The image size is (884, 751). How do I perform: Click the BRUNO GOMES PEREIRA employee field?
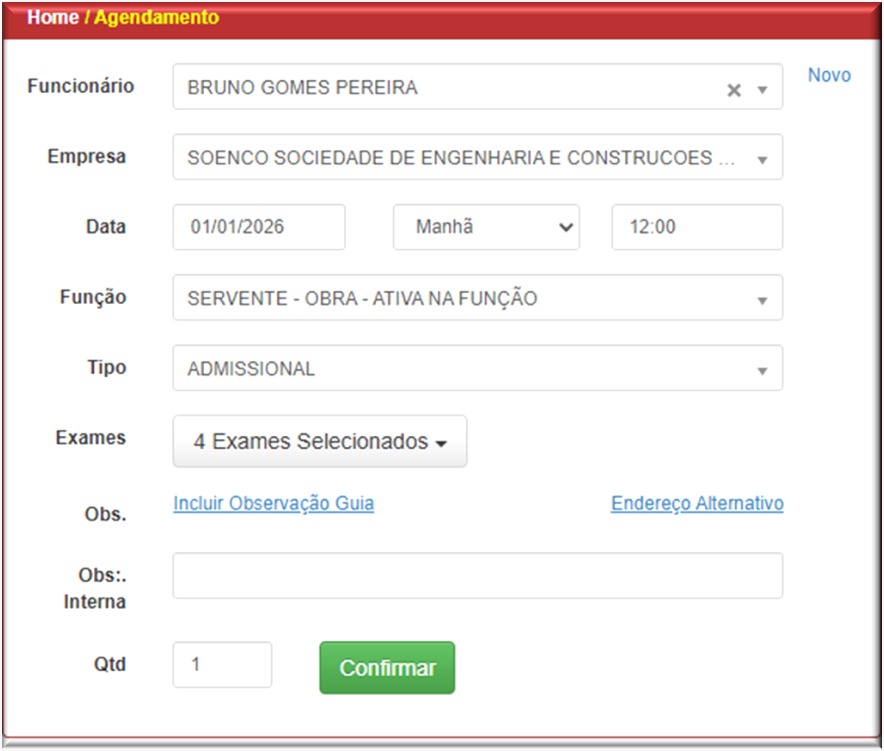tap(440, 88)
